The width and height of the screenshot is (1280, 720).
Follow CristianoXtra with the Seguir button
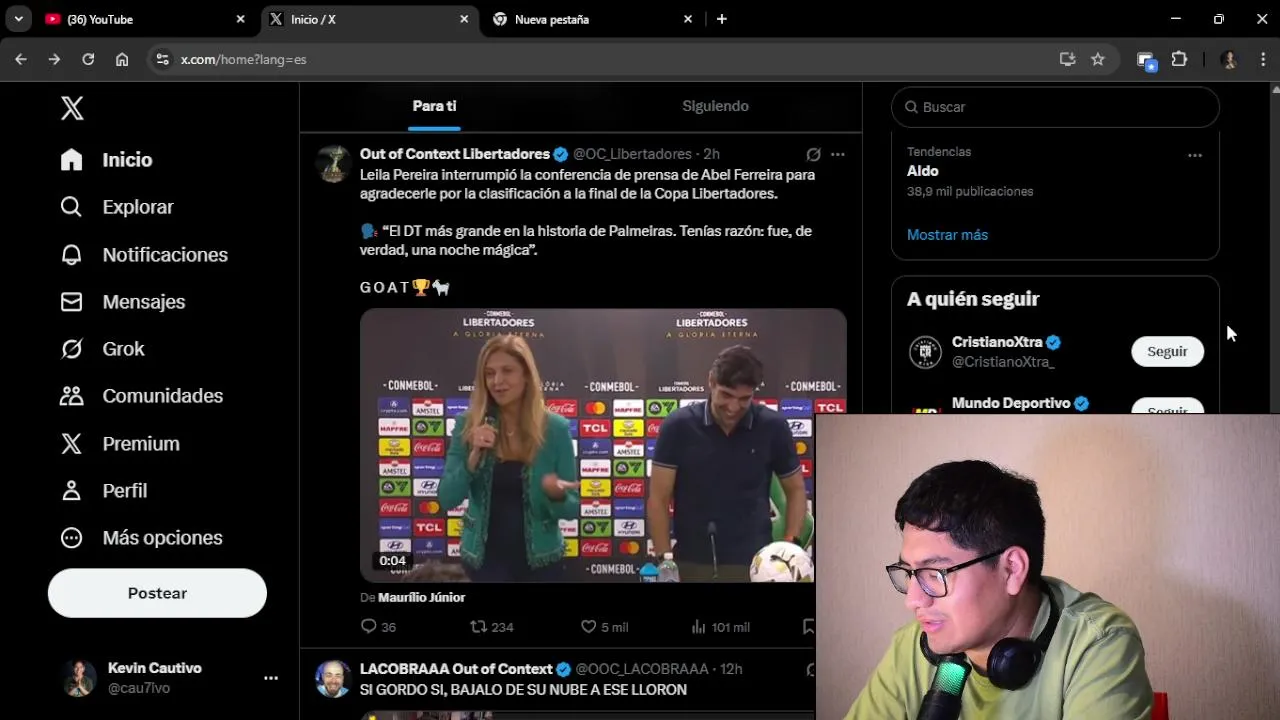1167,351
